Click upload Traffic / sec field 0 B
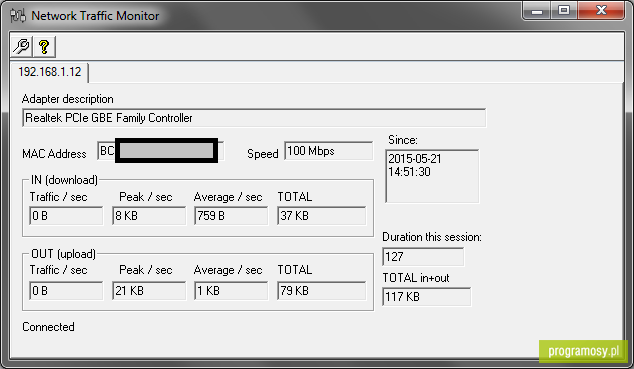 tap(66, 291)
